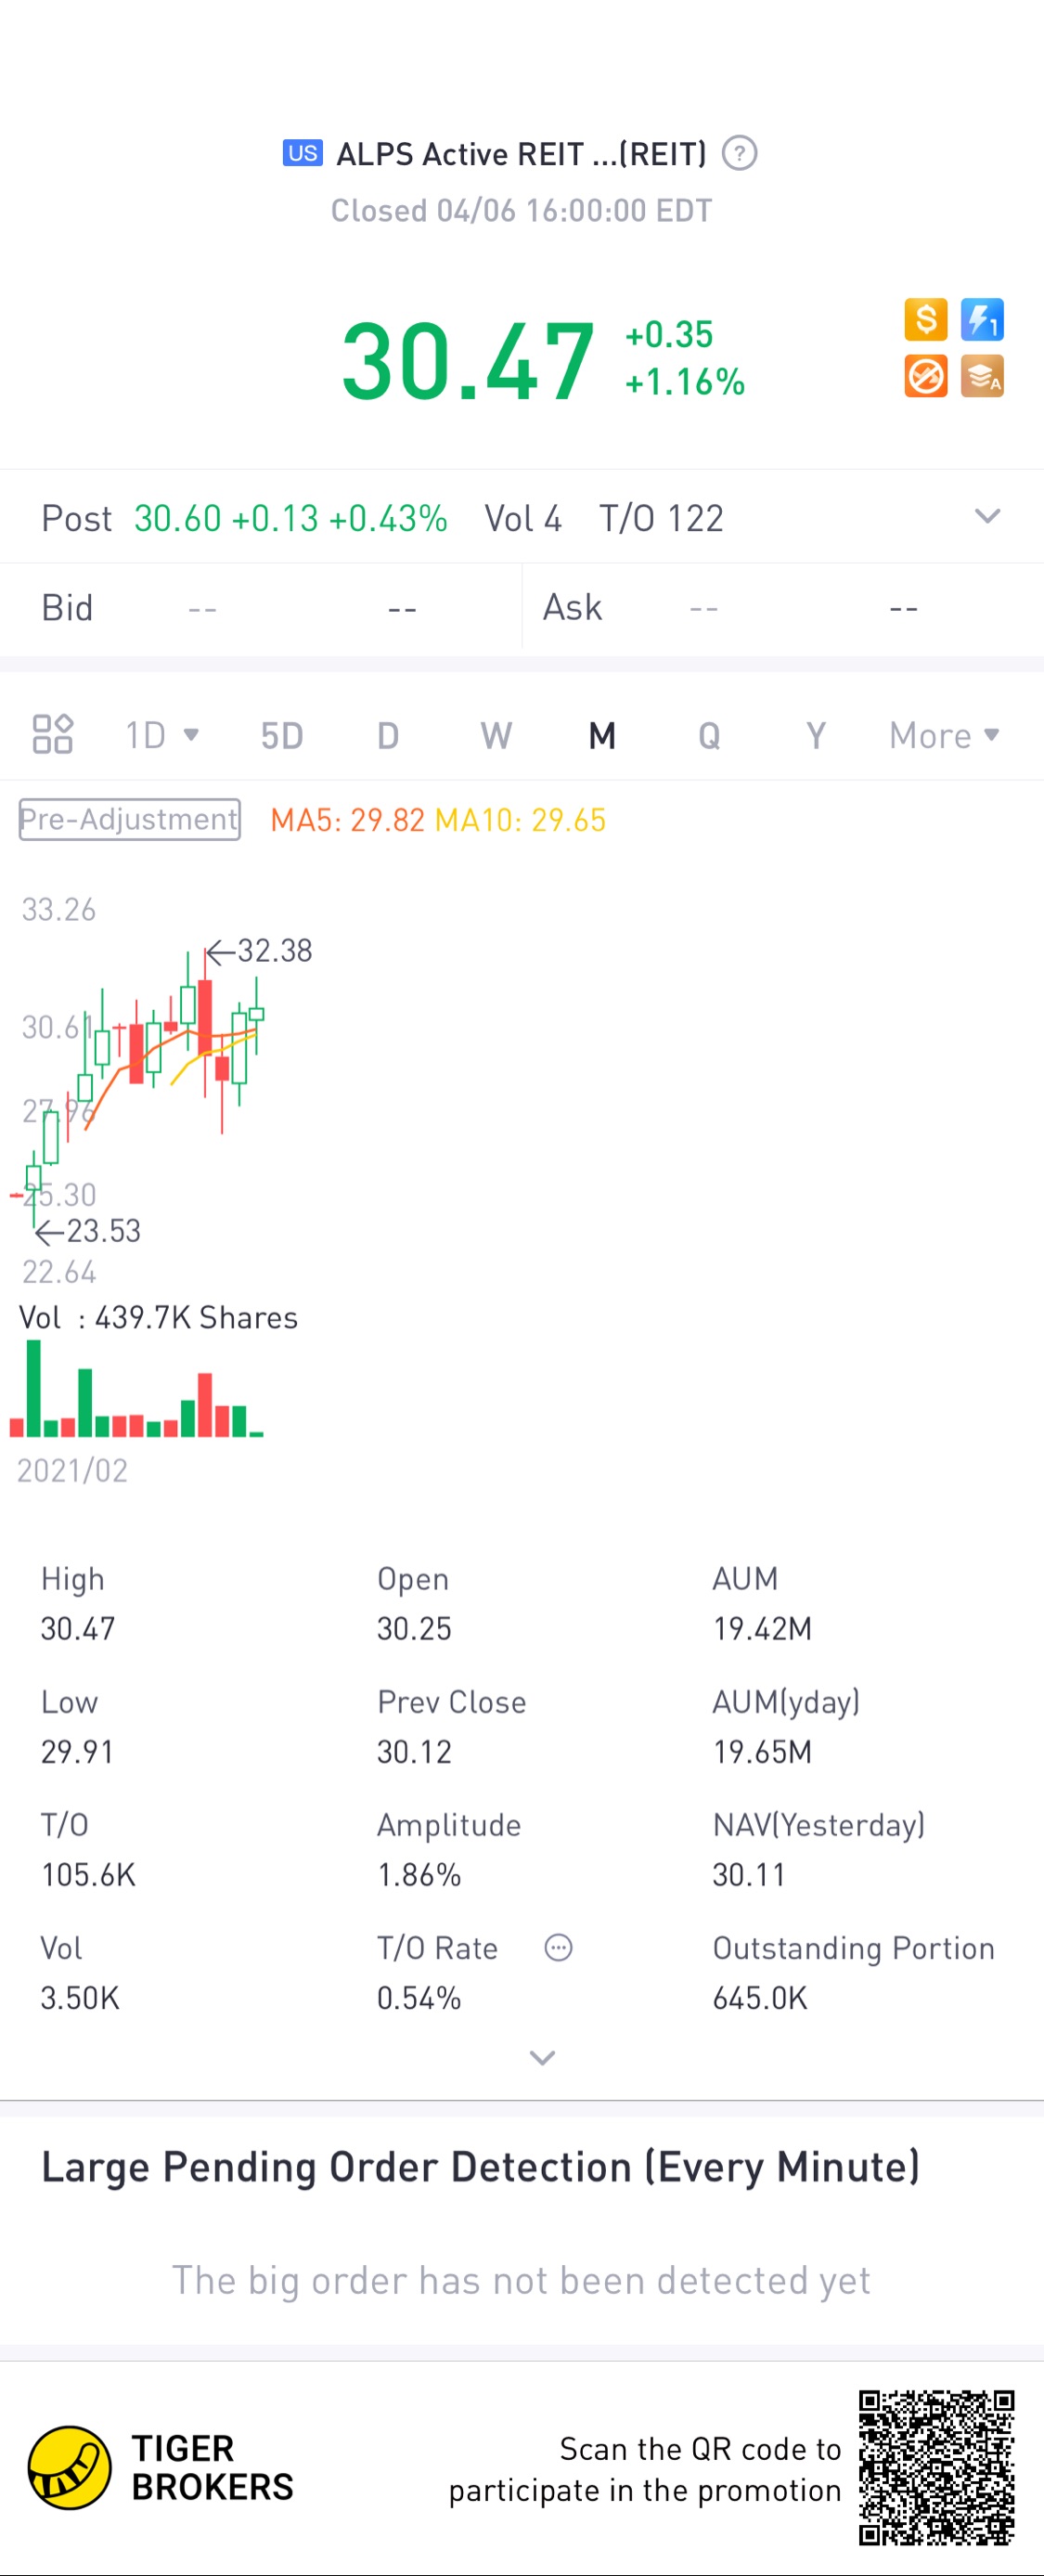Tap the QR code image

click(936, 2467)
